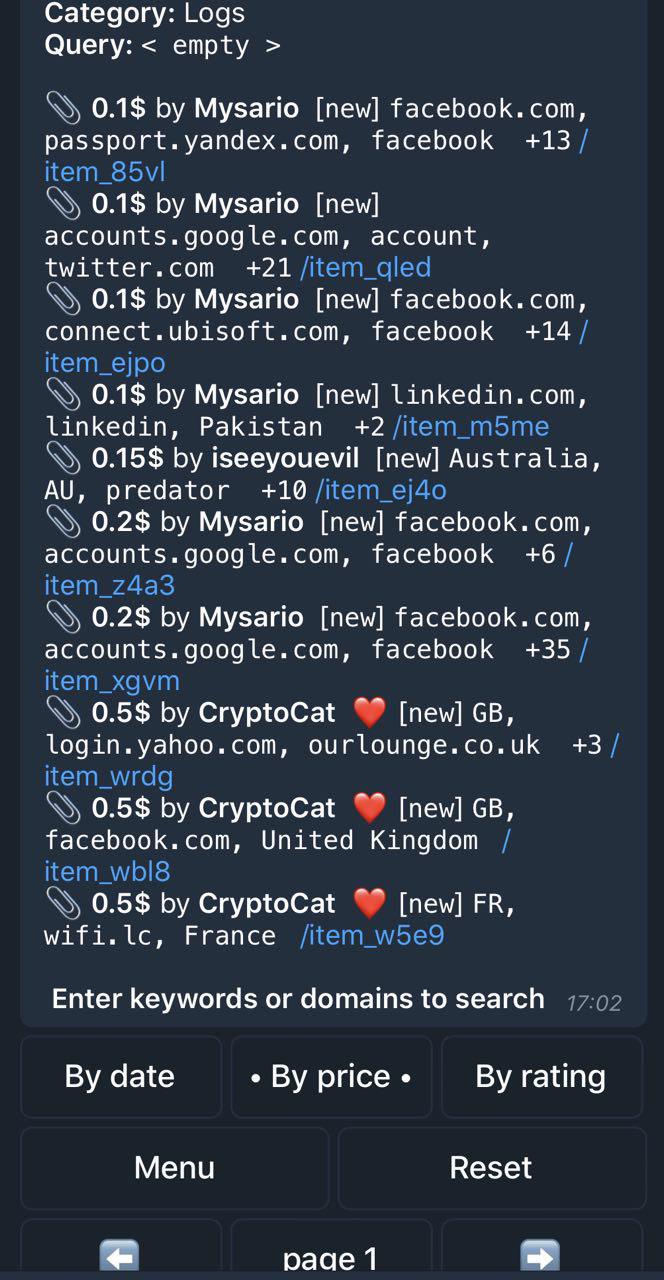
Task: Open the /item_85vl link
Action: coord(104,172)
